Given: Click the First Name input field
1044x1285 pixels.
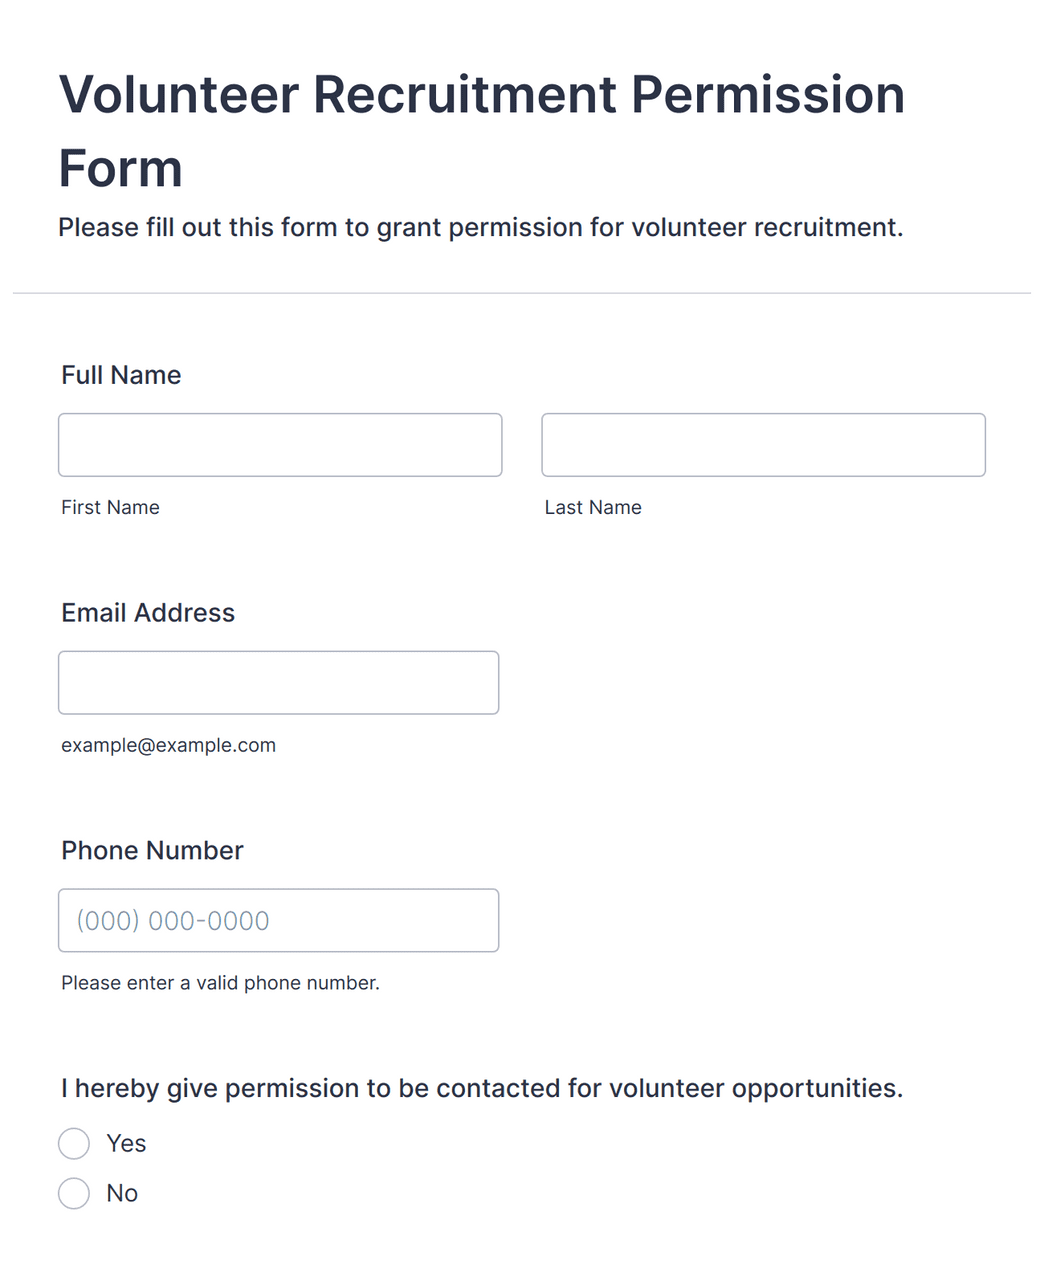Looking at the screenshot, I should coord(280,445).
